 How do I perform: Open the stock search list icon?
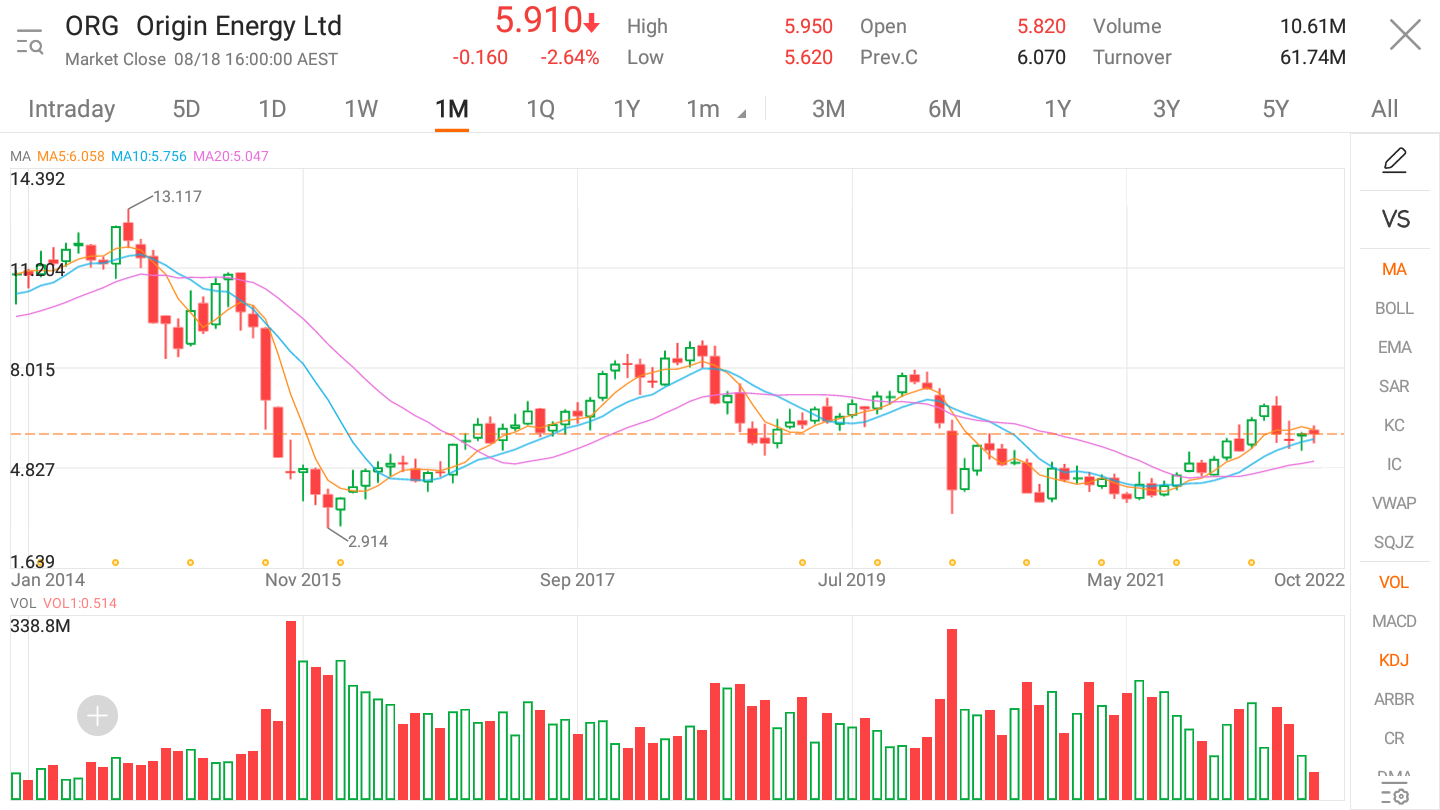coord(30,42)
